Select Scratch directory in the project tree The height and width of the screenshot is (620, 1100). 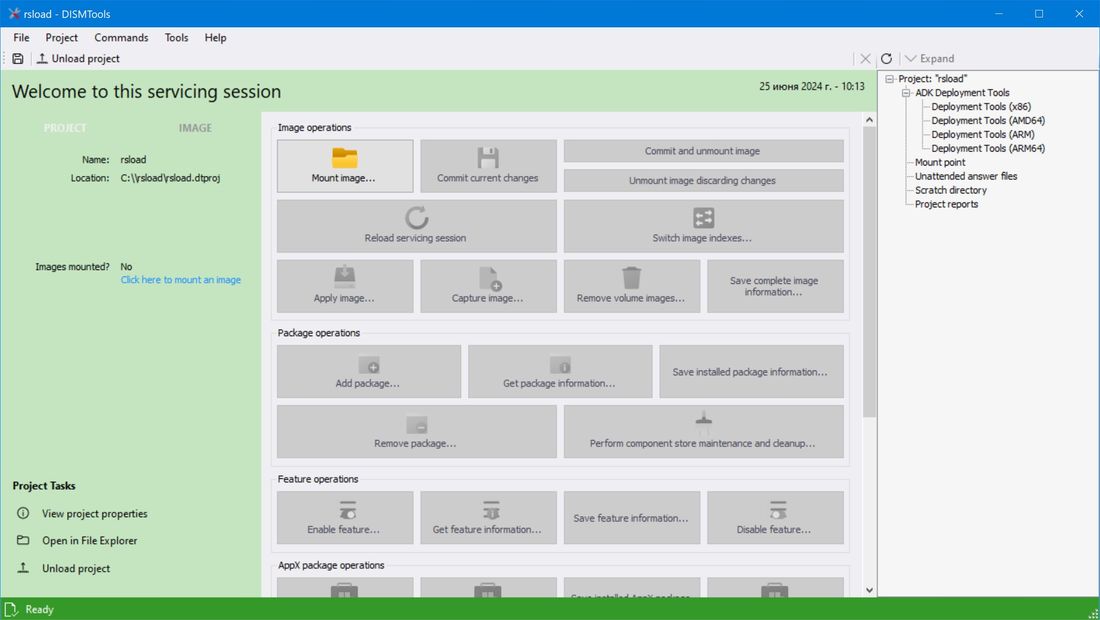coord(949,190)
